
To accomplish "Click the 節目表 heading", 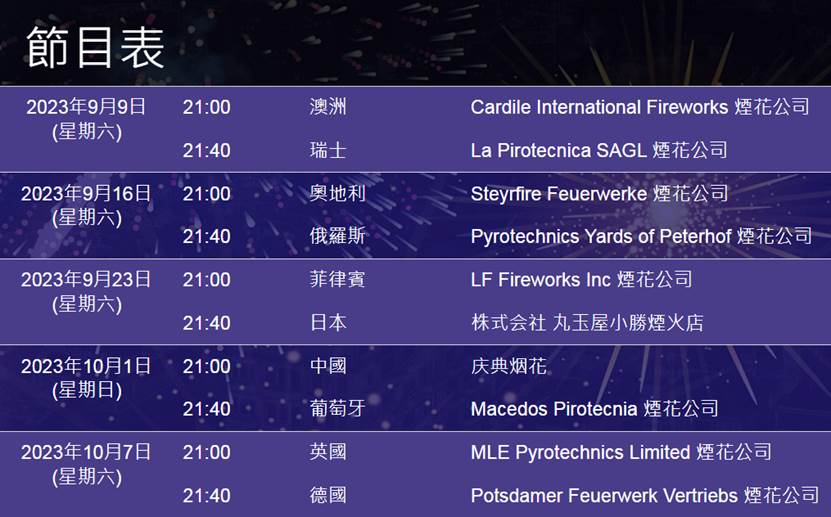I will pyautogui.click(x=95, y=48).
